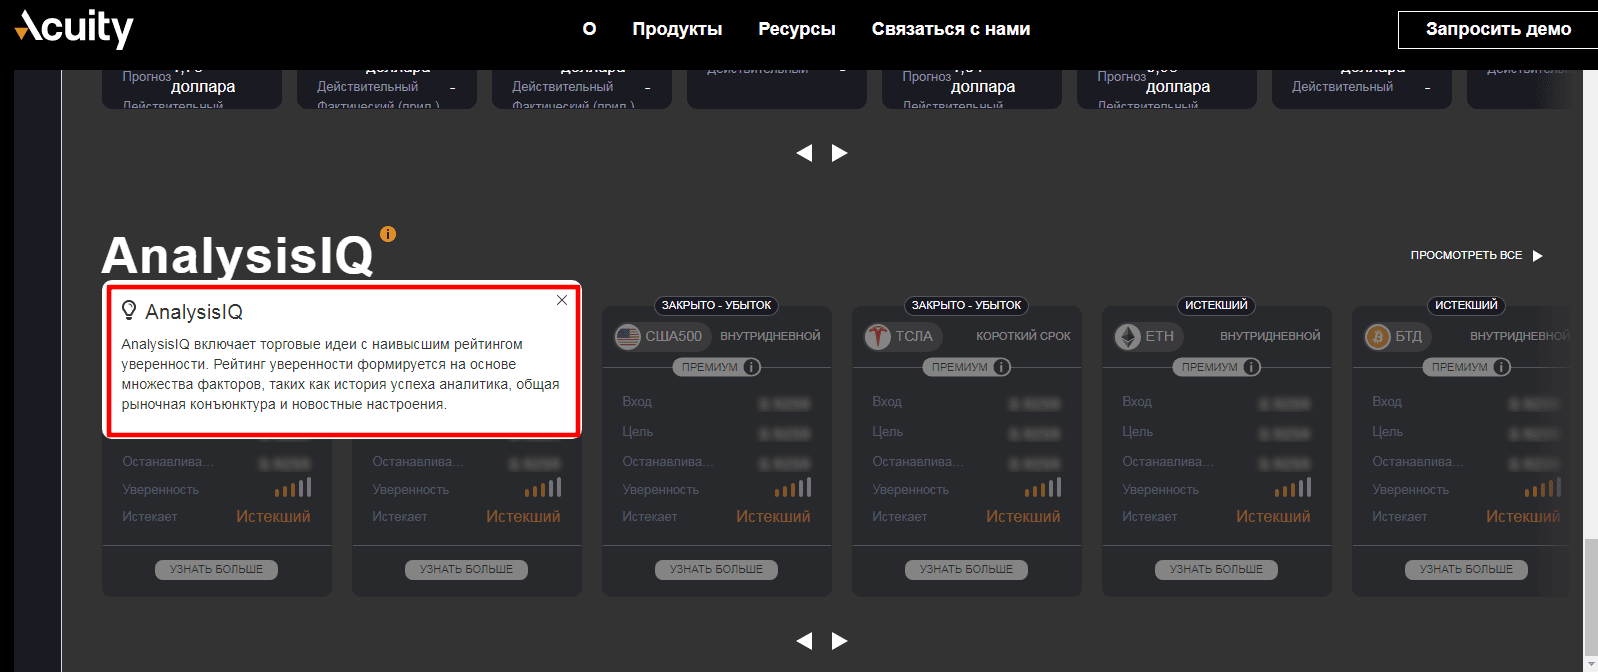Click the ПРЕМИУМ info icon on the ТСЛА card
Image resolution: width=1598 pixels, height=672 pixels.
click(1001, 367)
